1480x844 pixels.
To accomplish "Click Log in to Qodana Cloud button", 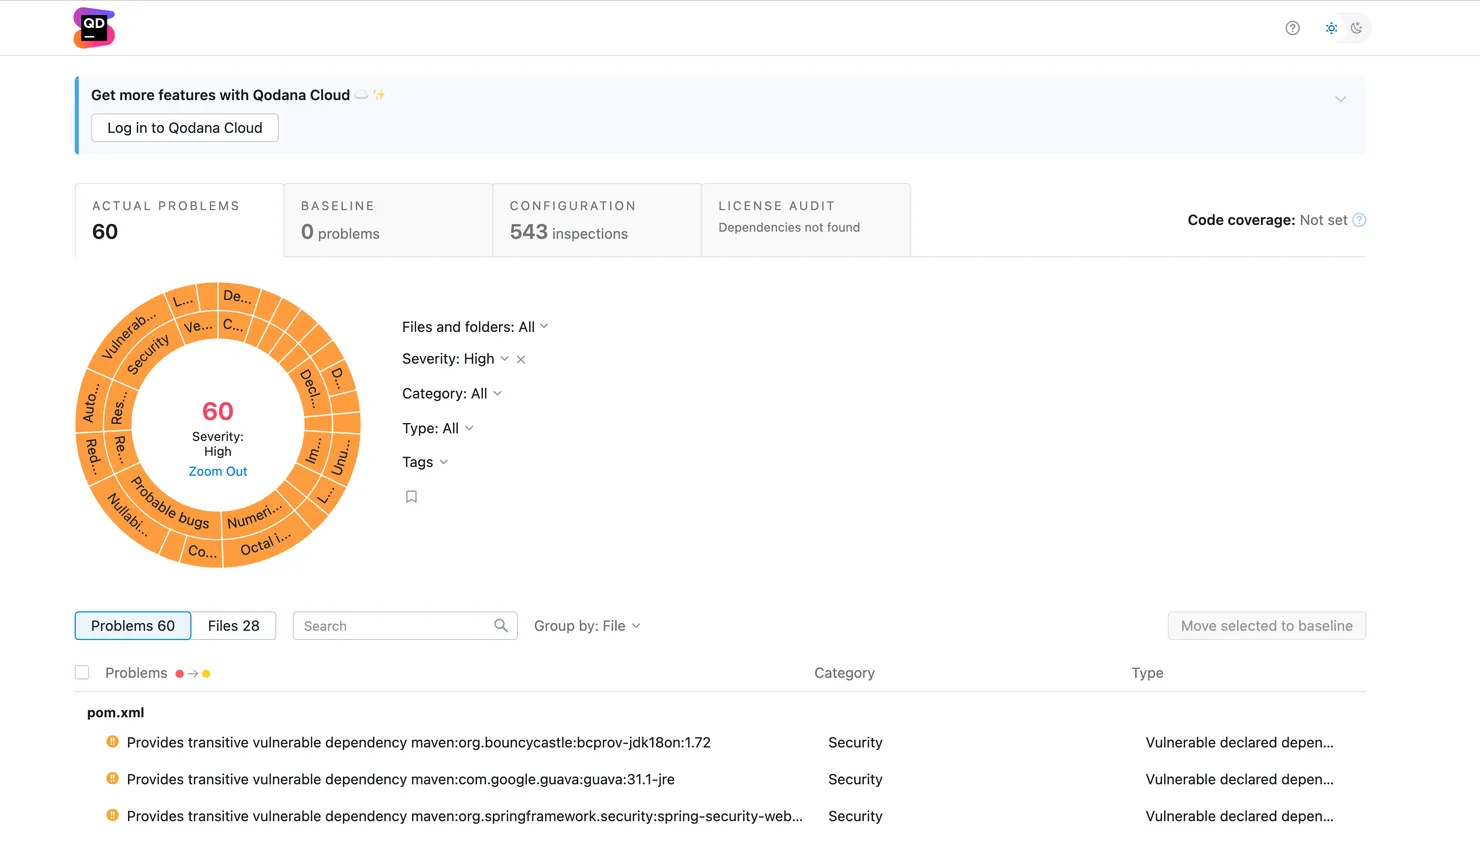I will click(185, 128).
